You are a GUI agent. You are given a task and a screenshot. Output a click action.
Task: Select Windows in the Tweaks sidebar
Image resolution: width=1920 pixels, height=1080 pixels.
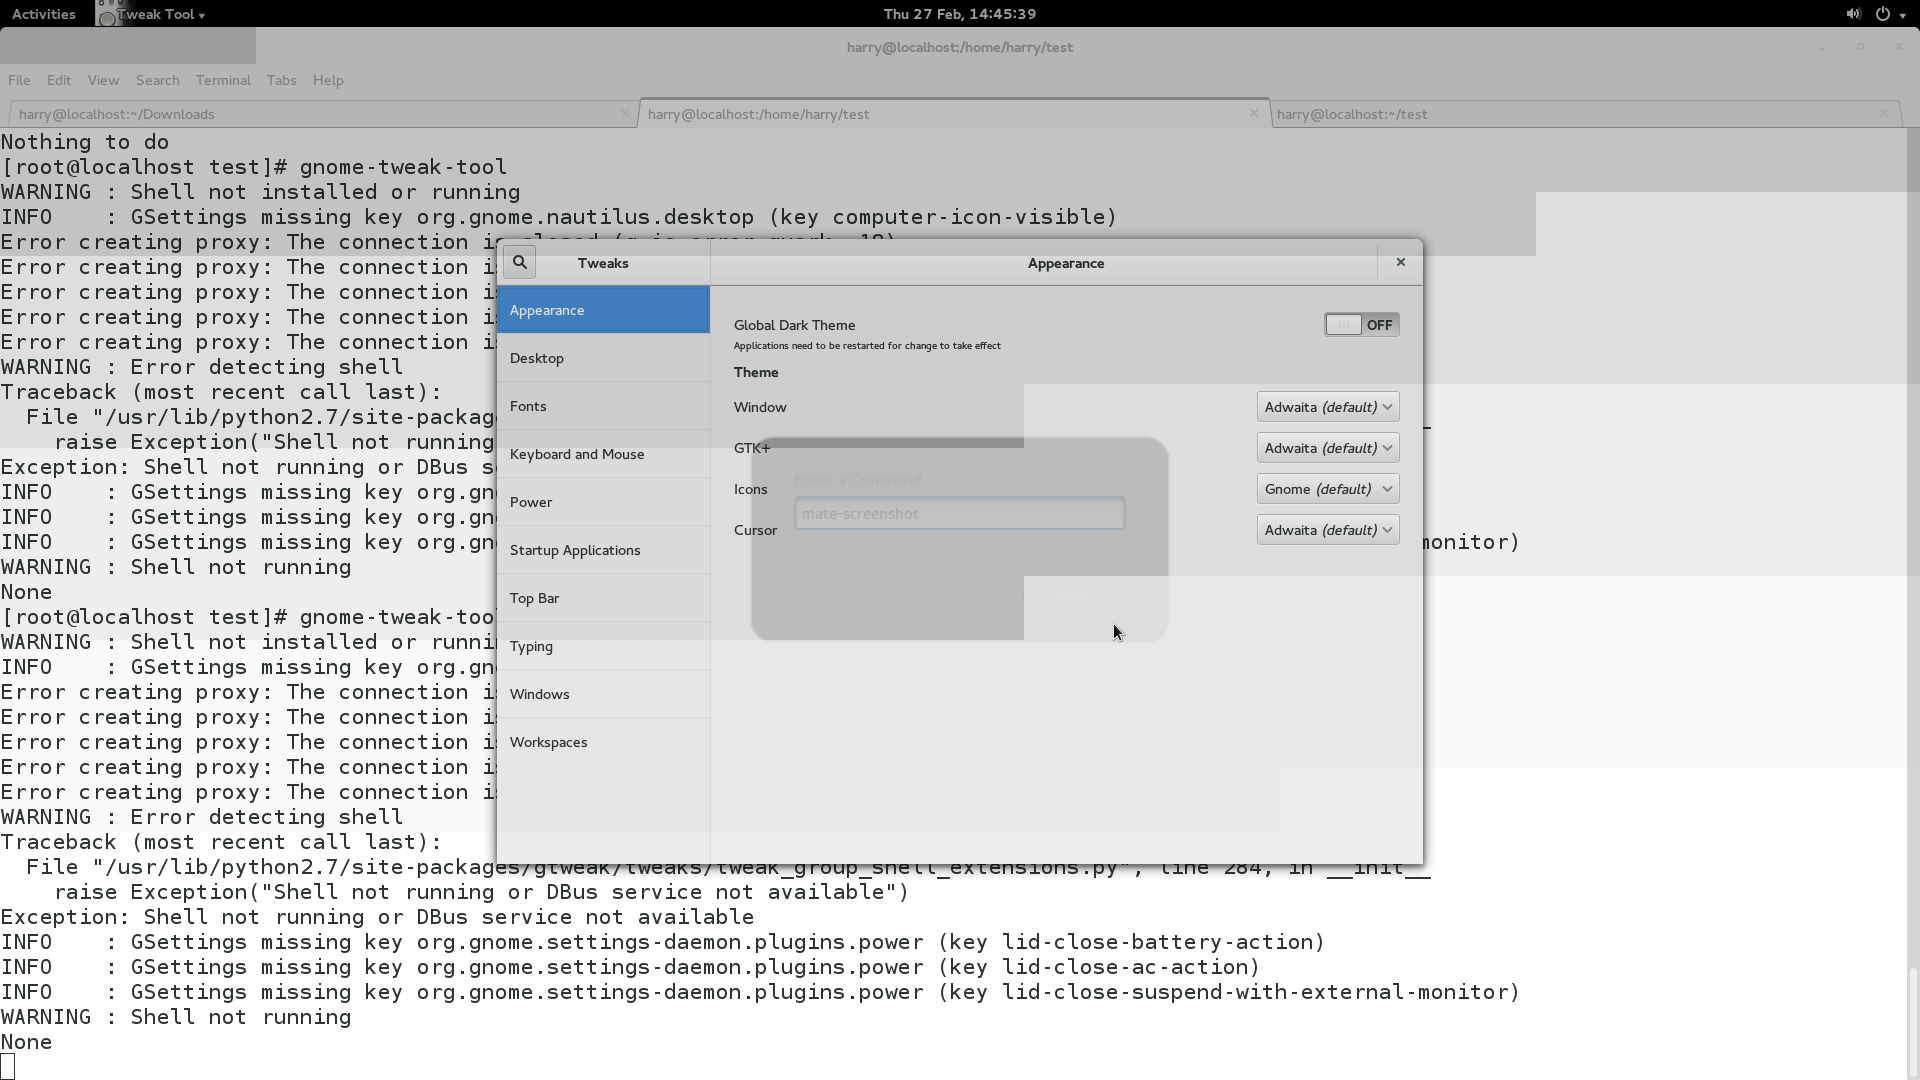click(x=603, y=694)
